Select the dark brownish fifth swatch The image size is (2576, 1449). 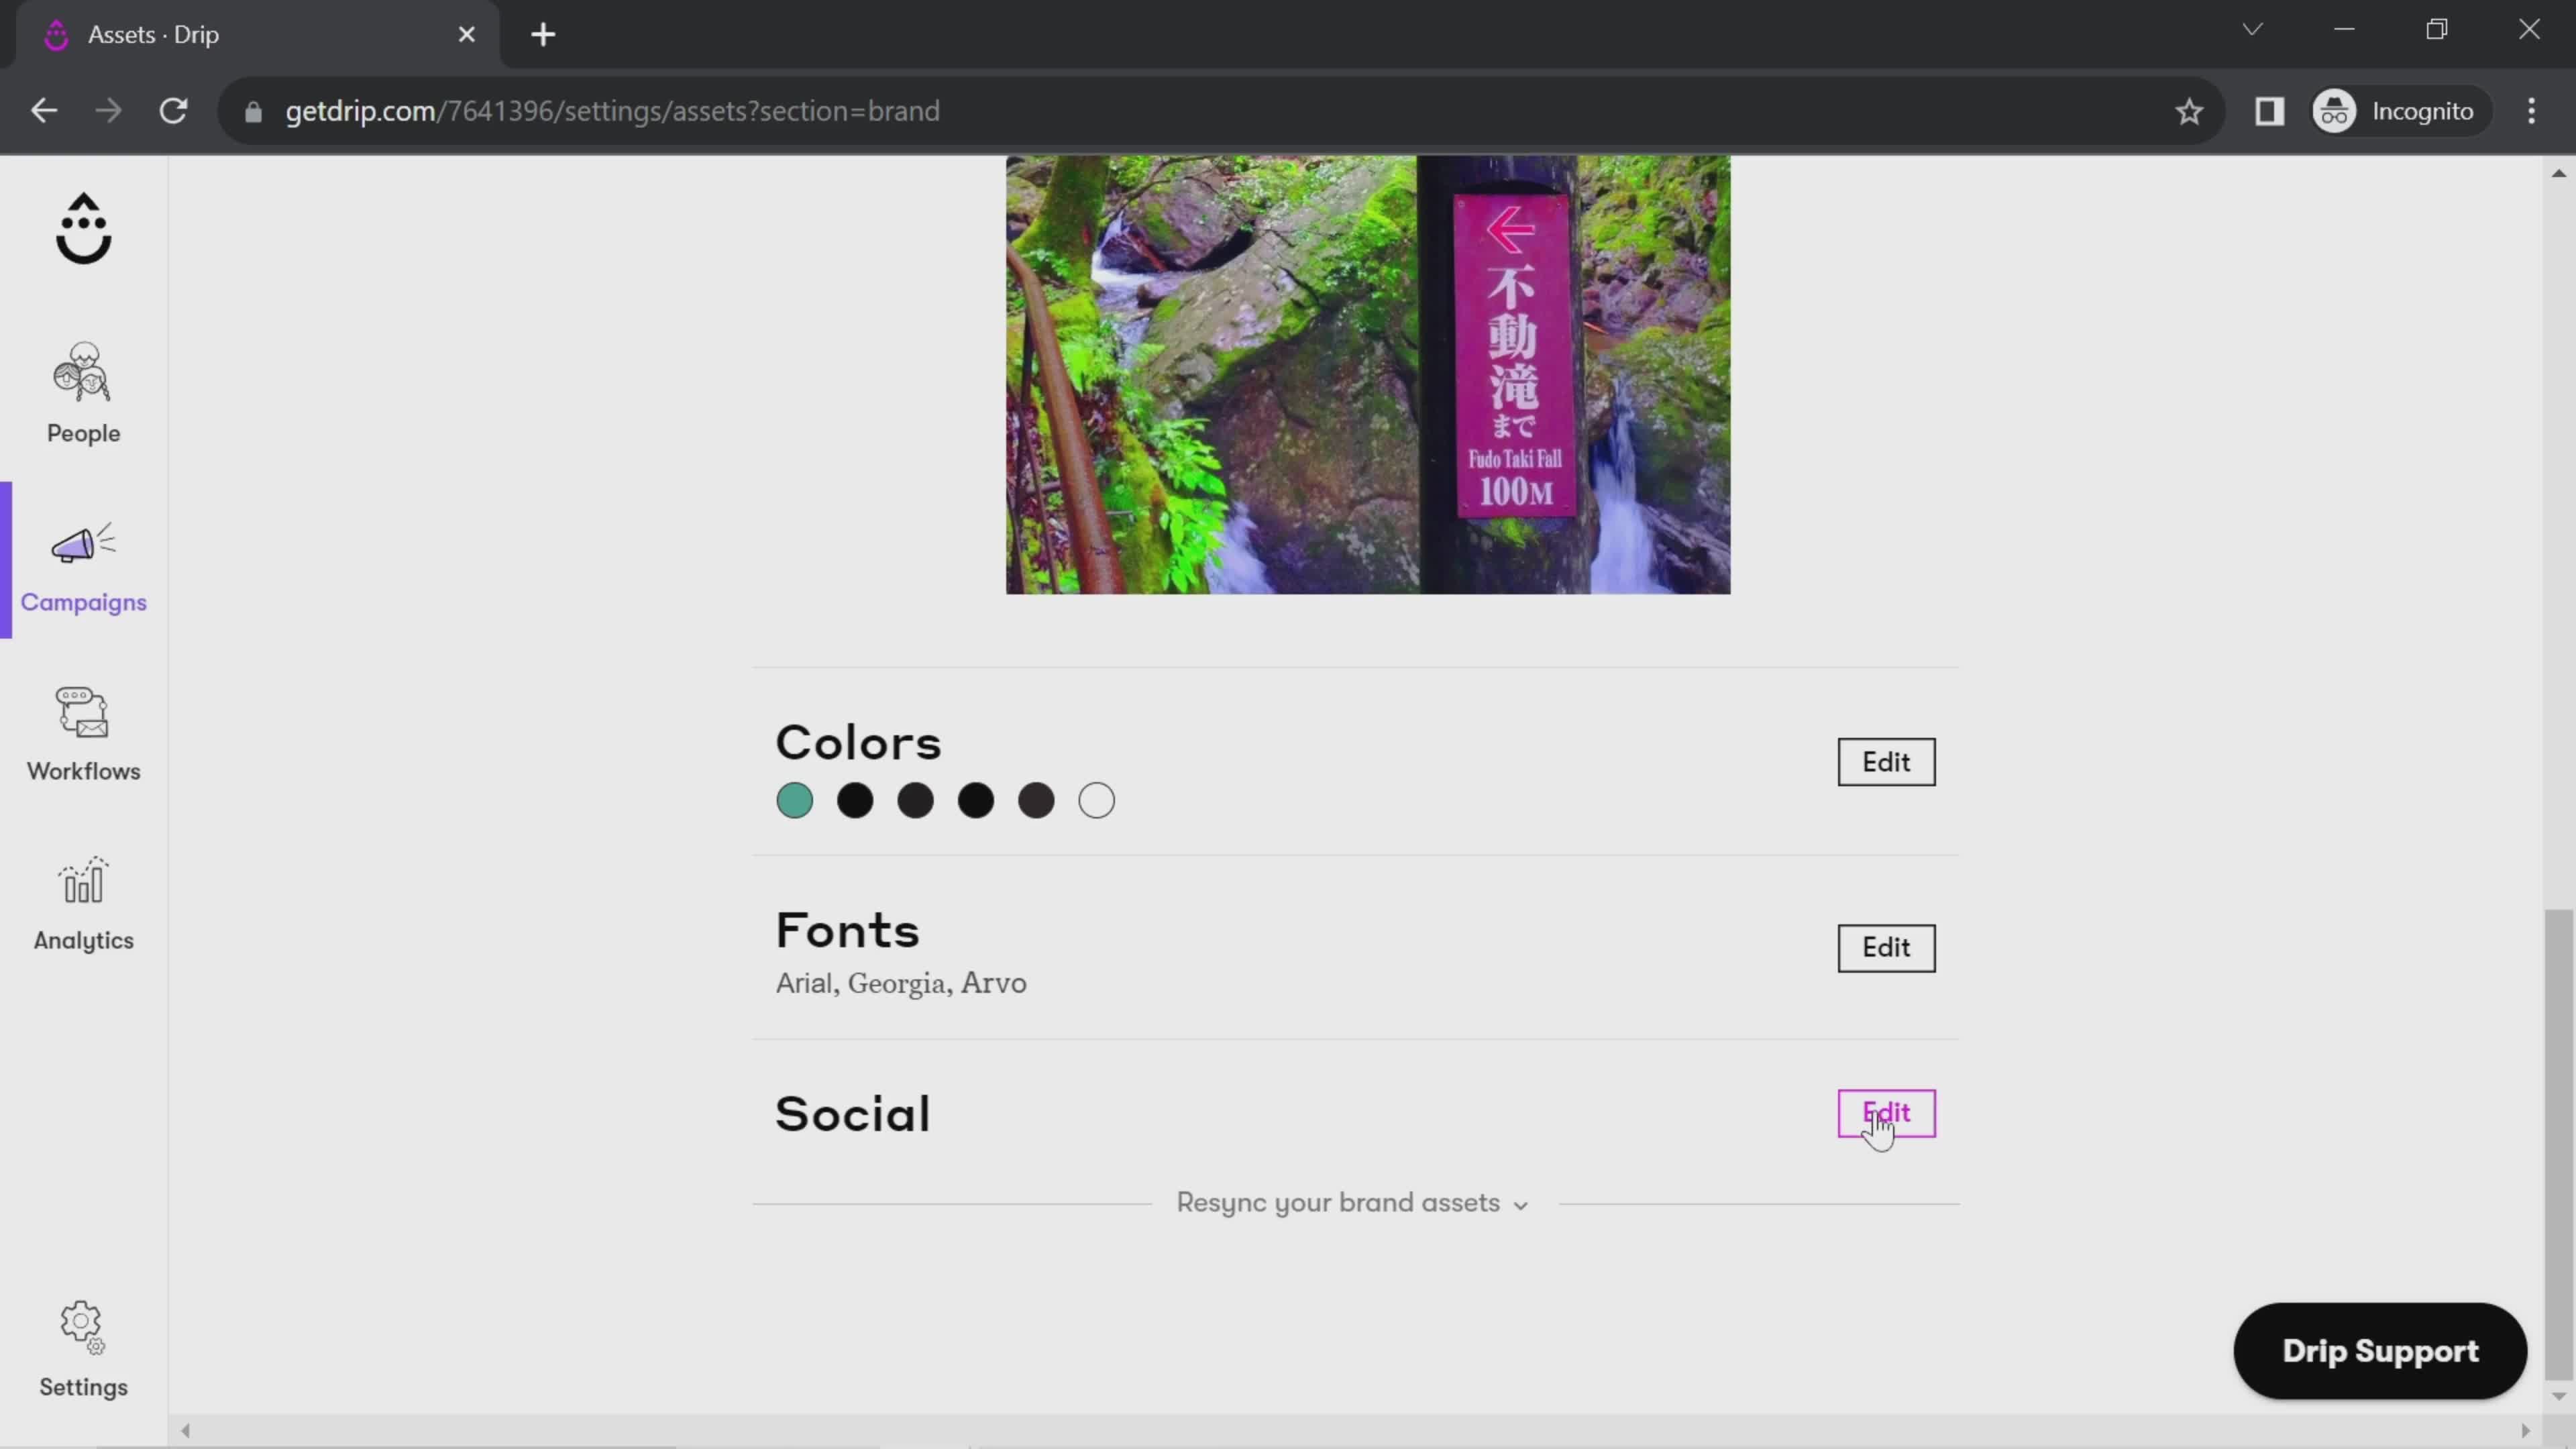coord(1036,801)
